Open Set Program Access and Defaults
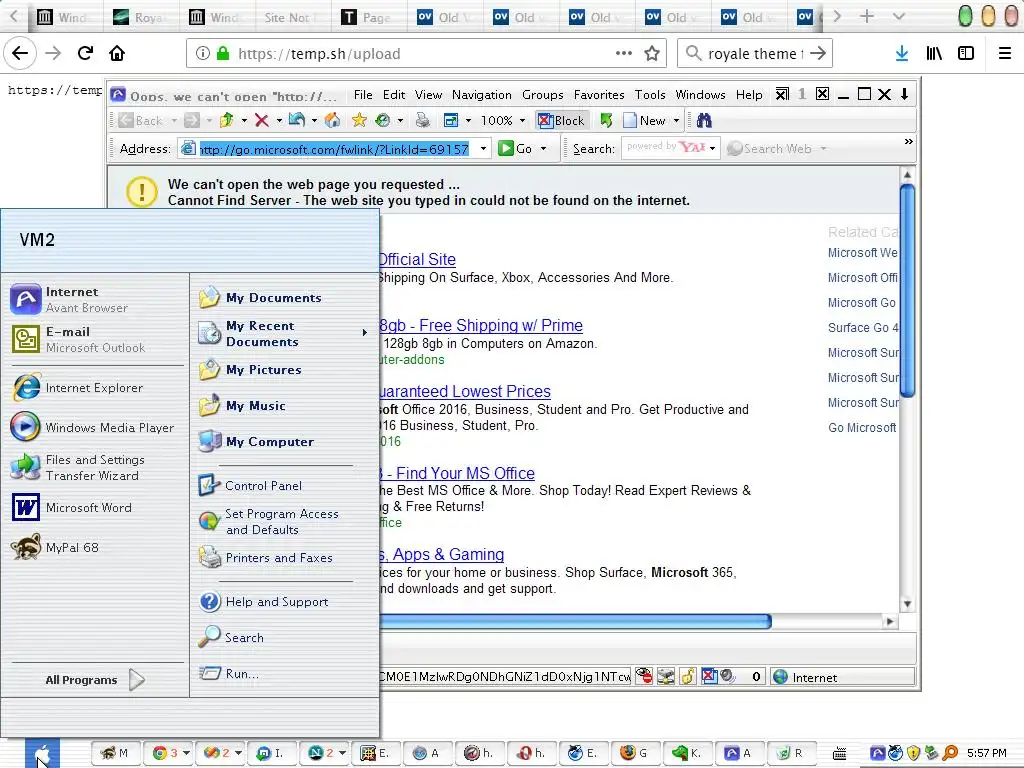1024x768 pixels. [x=268, y=521]
